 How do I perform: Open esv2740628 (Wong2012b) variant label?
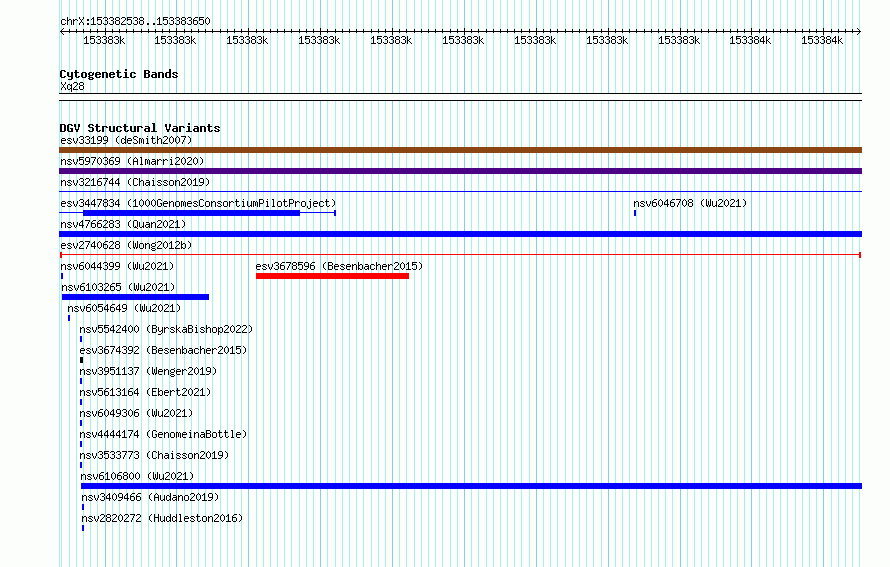[x=126, y=245]
